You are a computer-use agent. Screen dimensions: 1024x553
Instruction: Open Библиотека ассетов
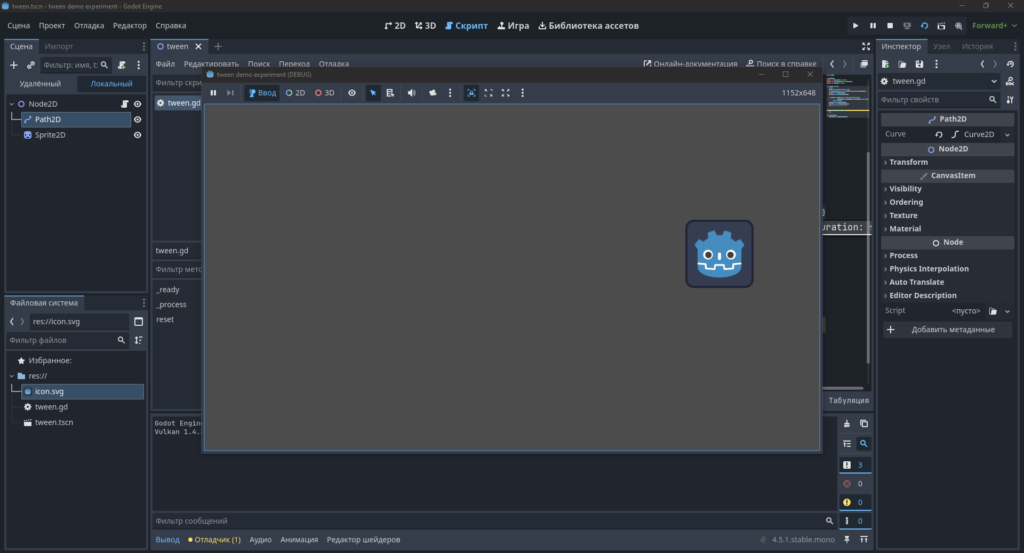pyautogui.click(x=588, y=25)
